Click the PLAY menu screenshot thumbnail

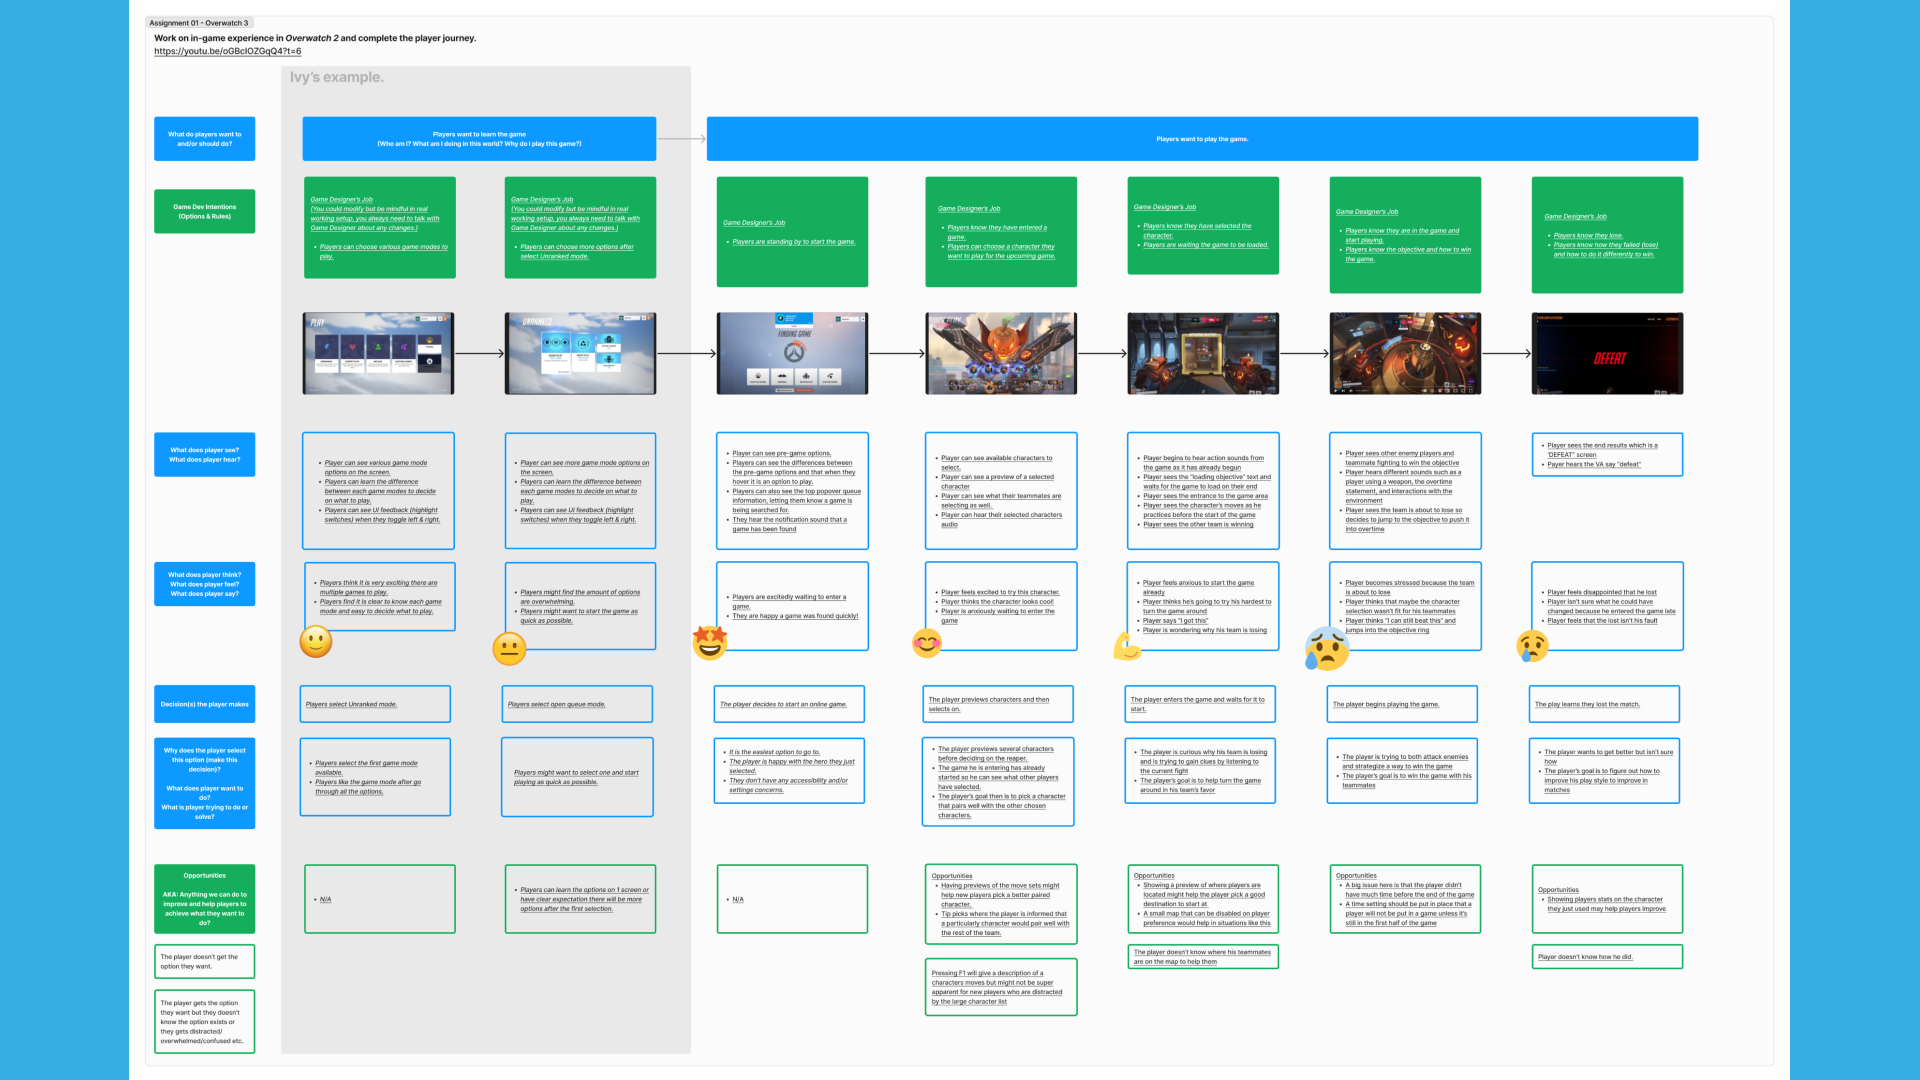tap(378, 353)
